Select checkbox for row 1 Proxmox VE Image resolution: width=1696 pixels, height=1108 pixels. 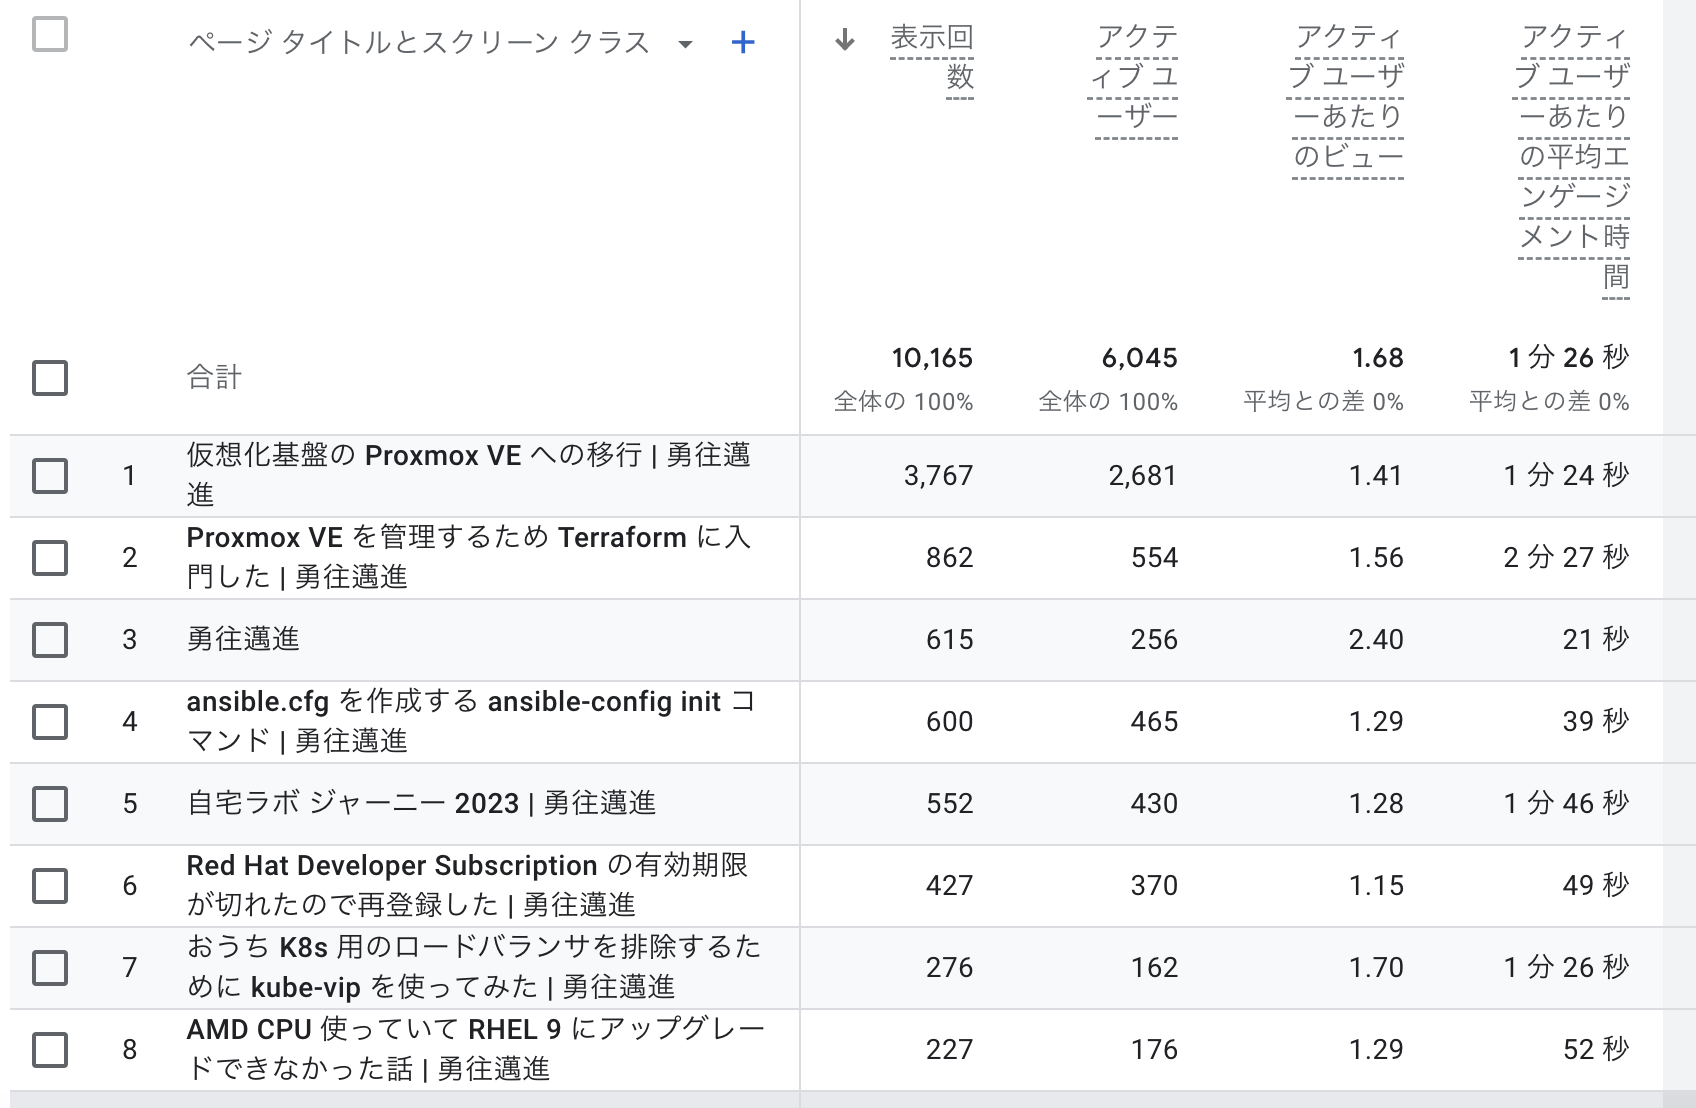pos(50,476)
